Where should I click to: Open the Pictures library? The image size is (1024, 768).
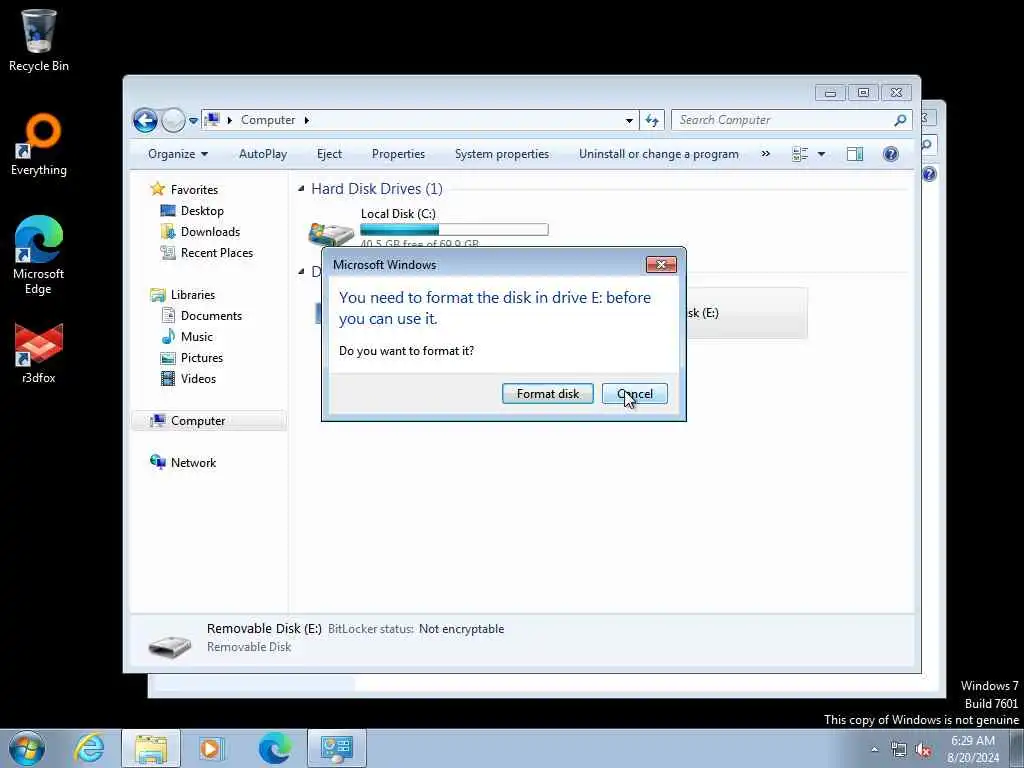click(202, 358)
